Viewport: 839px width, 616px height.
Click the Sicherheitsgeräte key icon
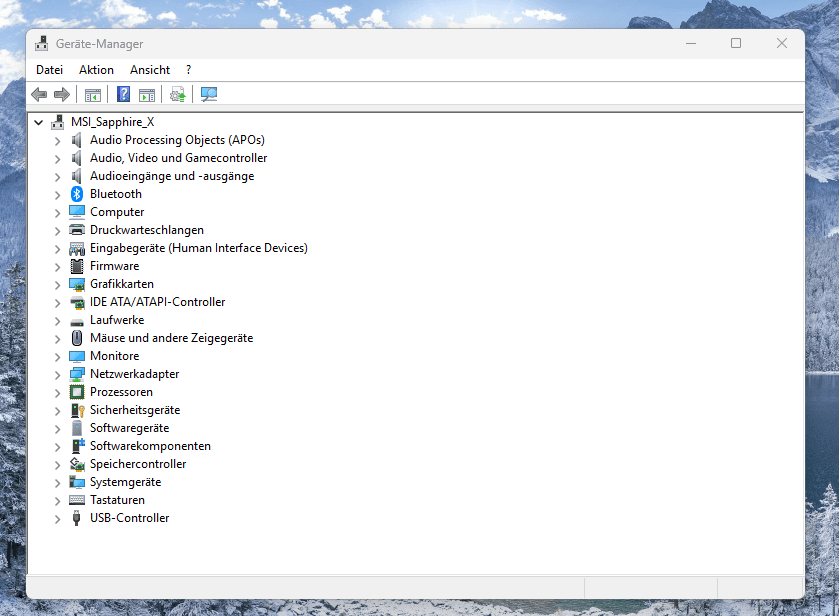(78, 410)
